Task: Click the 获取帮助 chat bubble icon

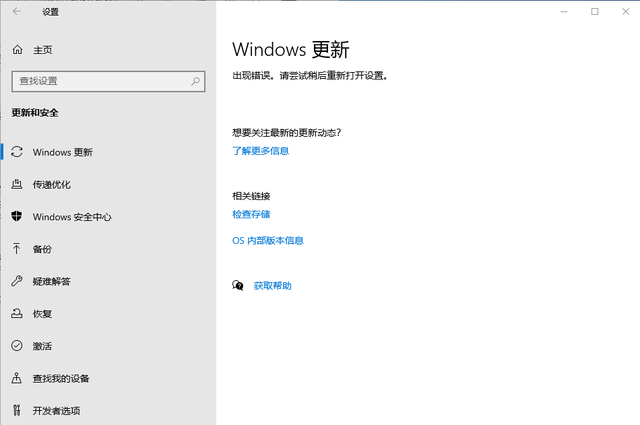Action: tap(238, 285)
